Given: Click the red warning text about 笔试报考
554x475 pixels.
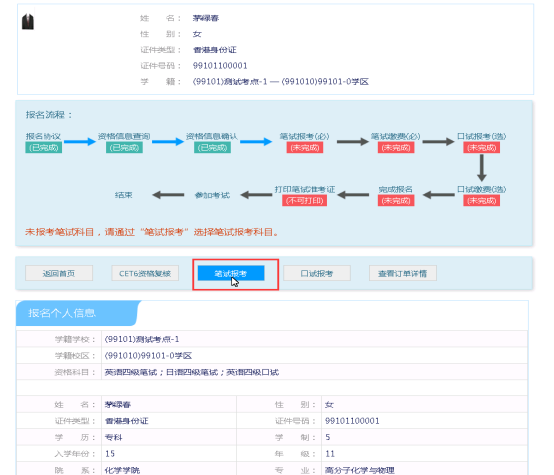Looking at the screenshot, I should click(152, 232).
